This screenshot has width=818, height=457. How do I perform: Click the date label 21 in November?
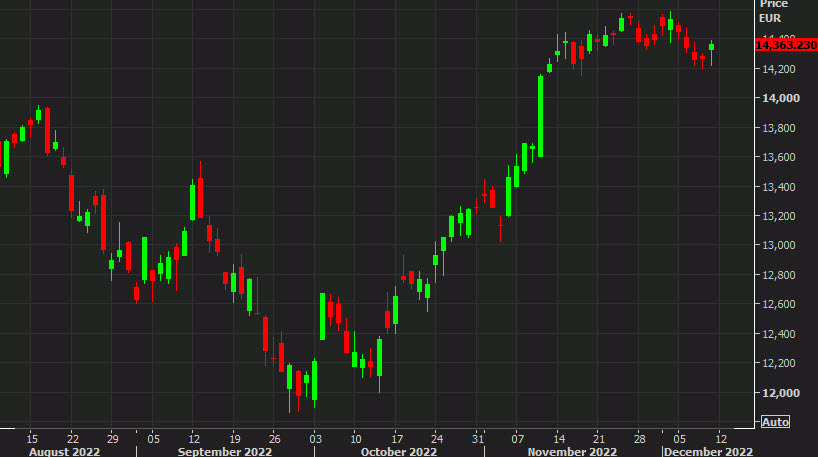coord(599,439)
